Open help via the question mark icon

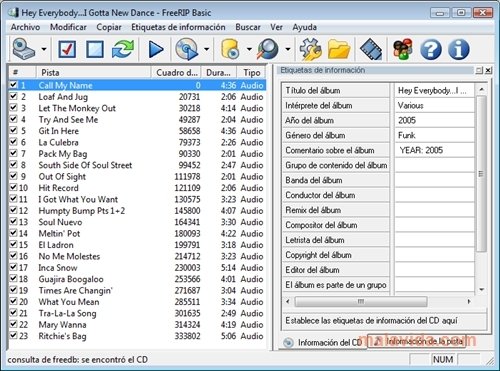tap(431, 49)
